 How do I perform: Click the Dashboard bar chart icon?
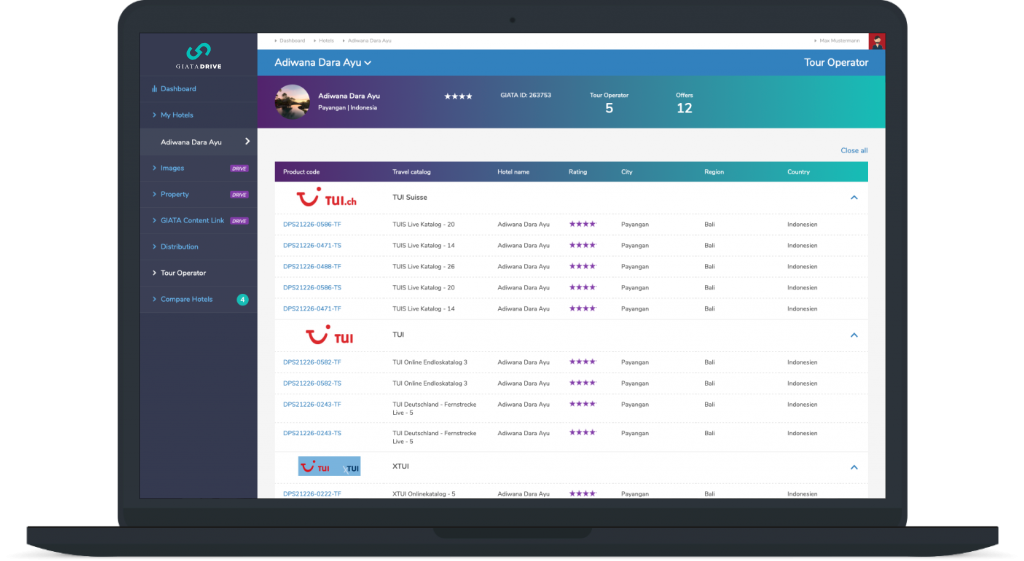pos(155,89)
